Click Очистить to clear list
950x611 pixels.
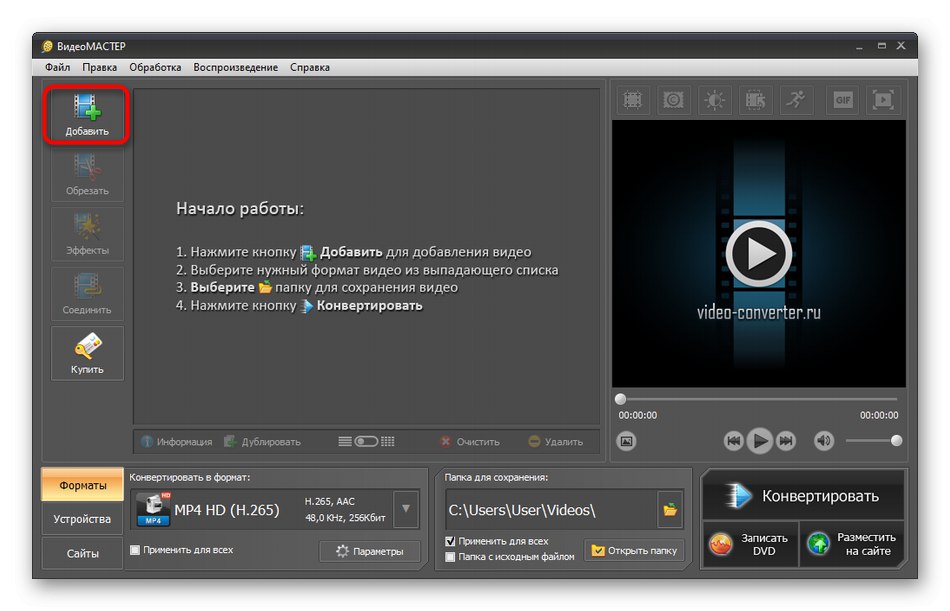pos(470,442)
